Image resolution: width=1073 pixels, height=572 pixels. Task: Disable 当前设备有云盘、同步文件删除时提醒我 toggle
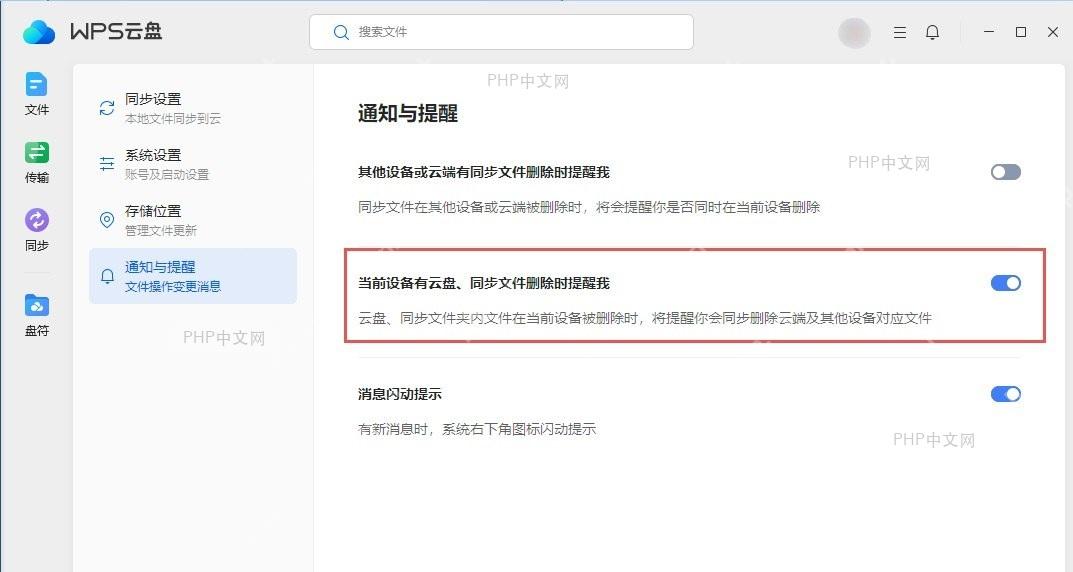(1005, 283)
